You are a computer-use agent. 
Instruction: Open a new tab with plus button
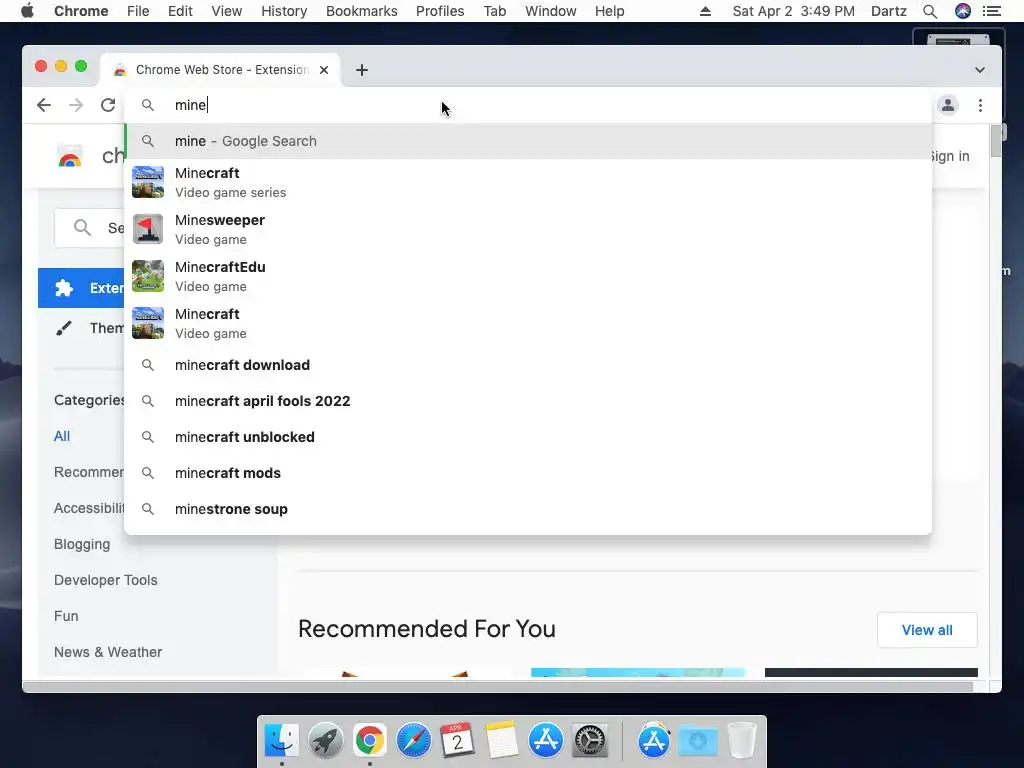pyautogui.click(x=362, y=70)
